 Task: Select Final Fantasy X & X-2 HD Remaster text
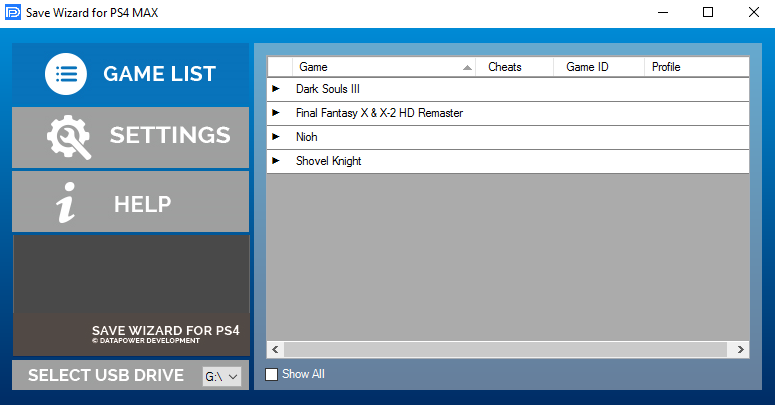point(379,113)
